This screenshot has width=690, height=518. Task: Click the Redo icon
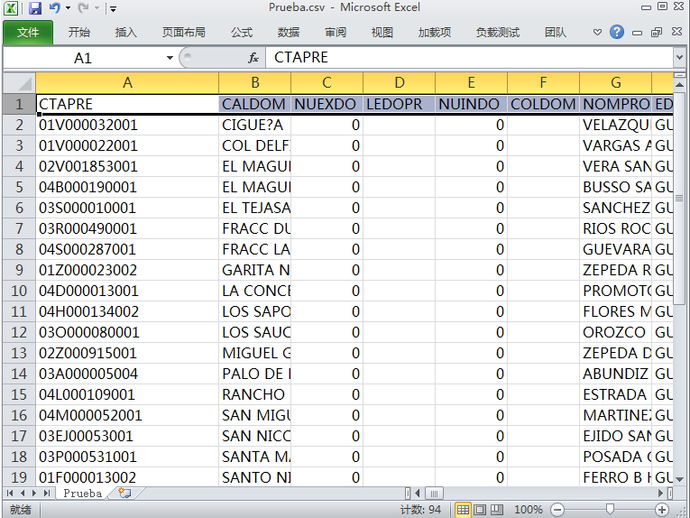tap(84, 8)
